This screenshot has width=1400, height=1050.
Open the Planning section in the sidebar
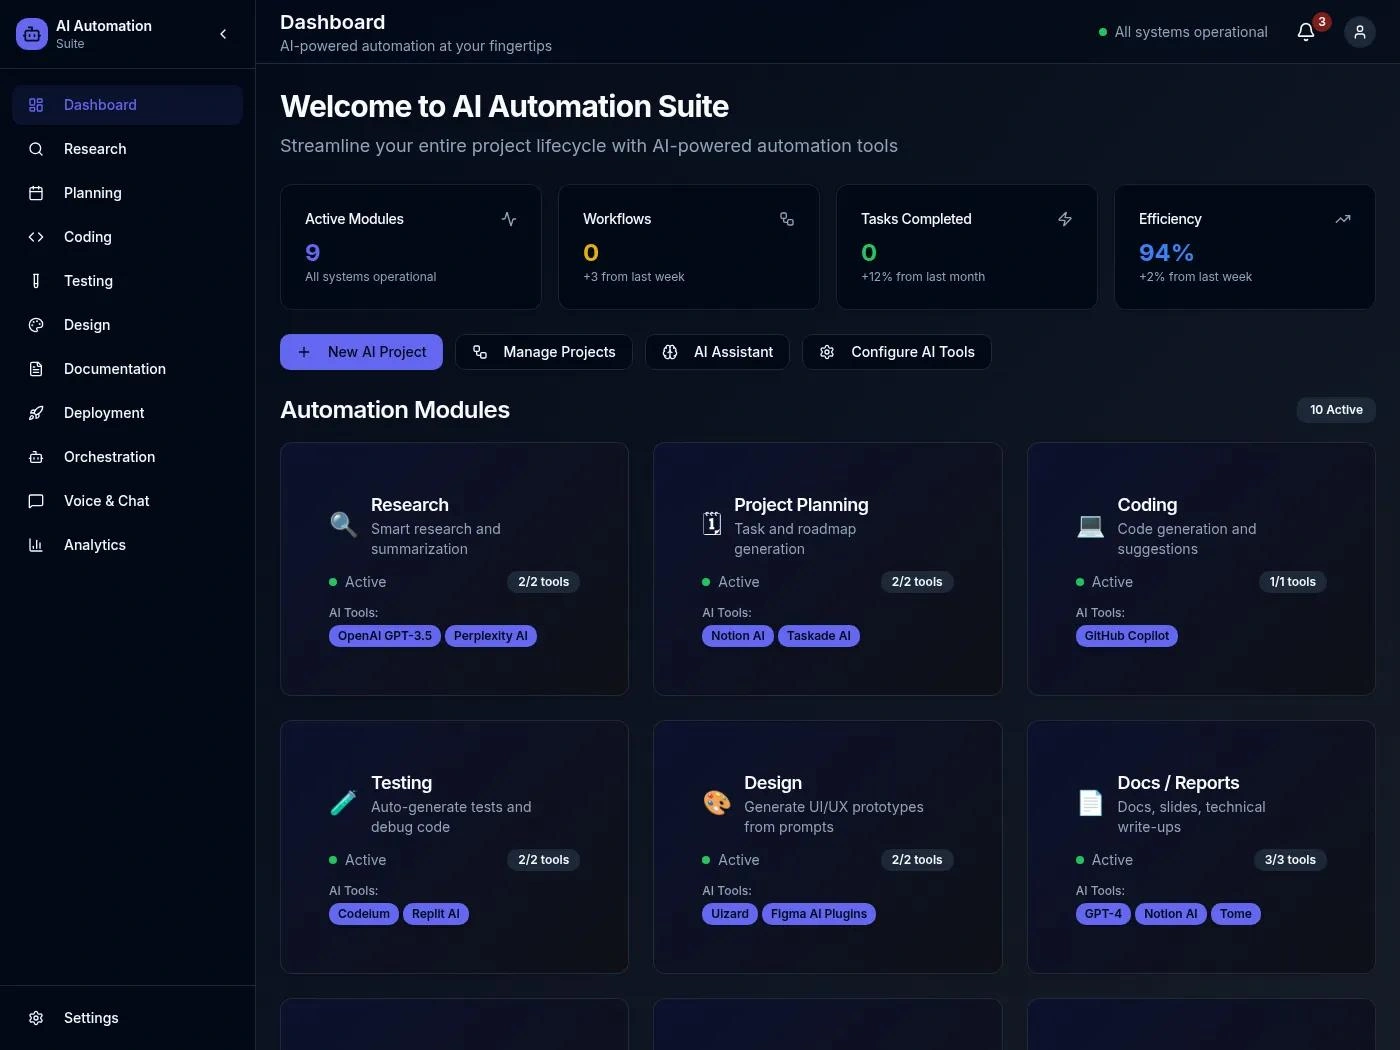click(127, 193)
